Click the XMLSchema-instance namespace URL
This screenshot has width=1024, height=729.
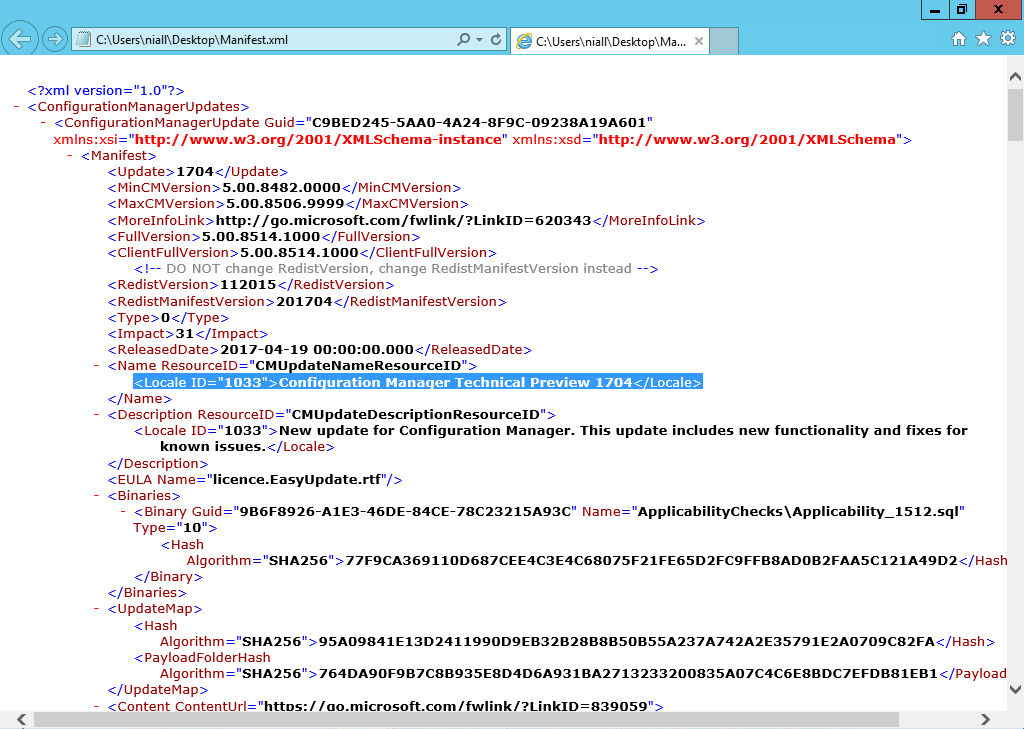(x=318, y=140)
